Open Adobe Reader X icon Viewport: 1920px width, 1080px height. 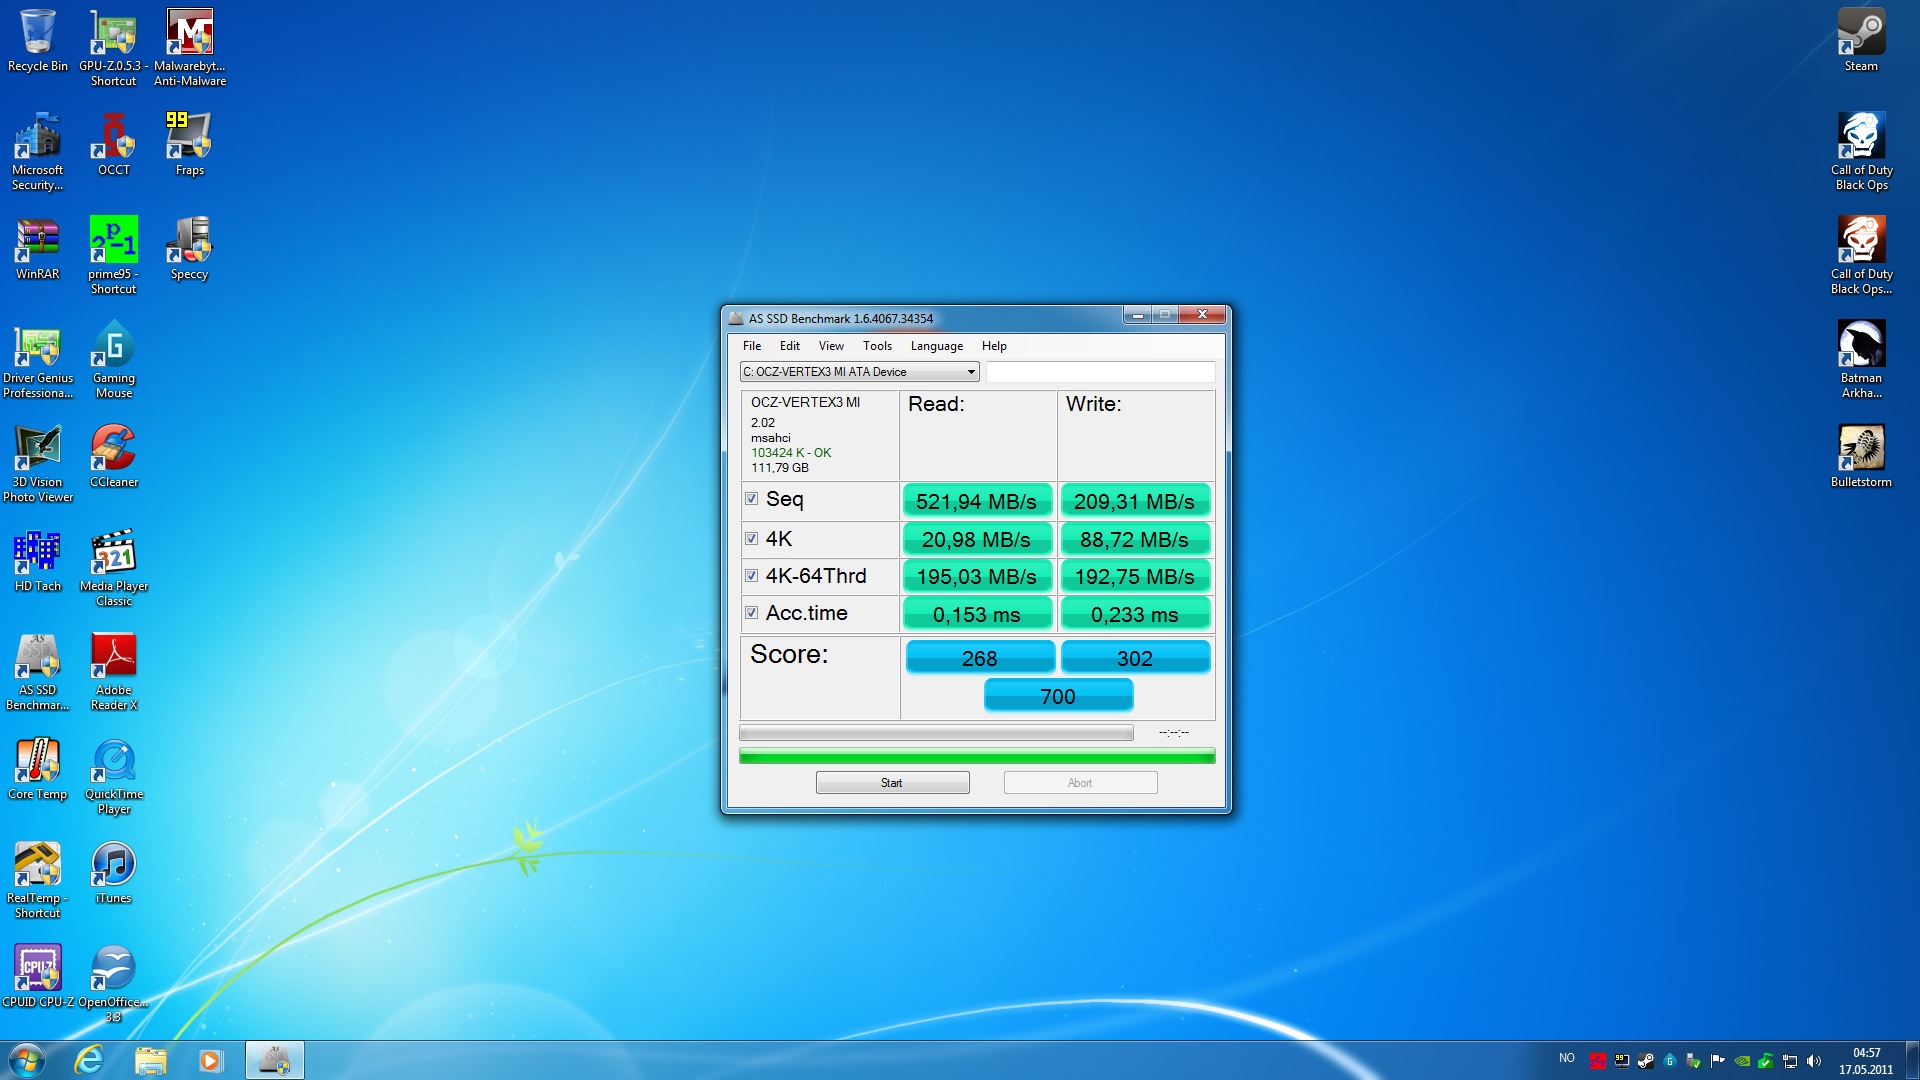point(114,671)
